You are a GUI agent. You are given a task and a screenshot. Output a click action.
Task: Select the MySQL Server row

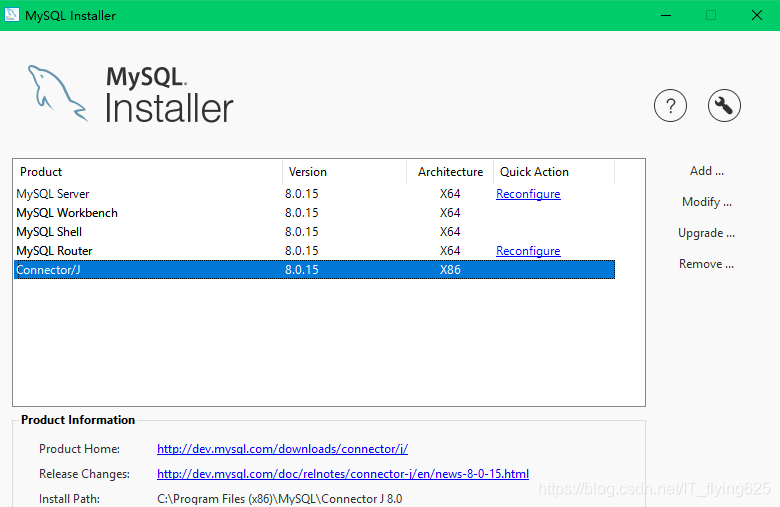pyautogui.click(x=314, y=194)
